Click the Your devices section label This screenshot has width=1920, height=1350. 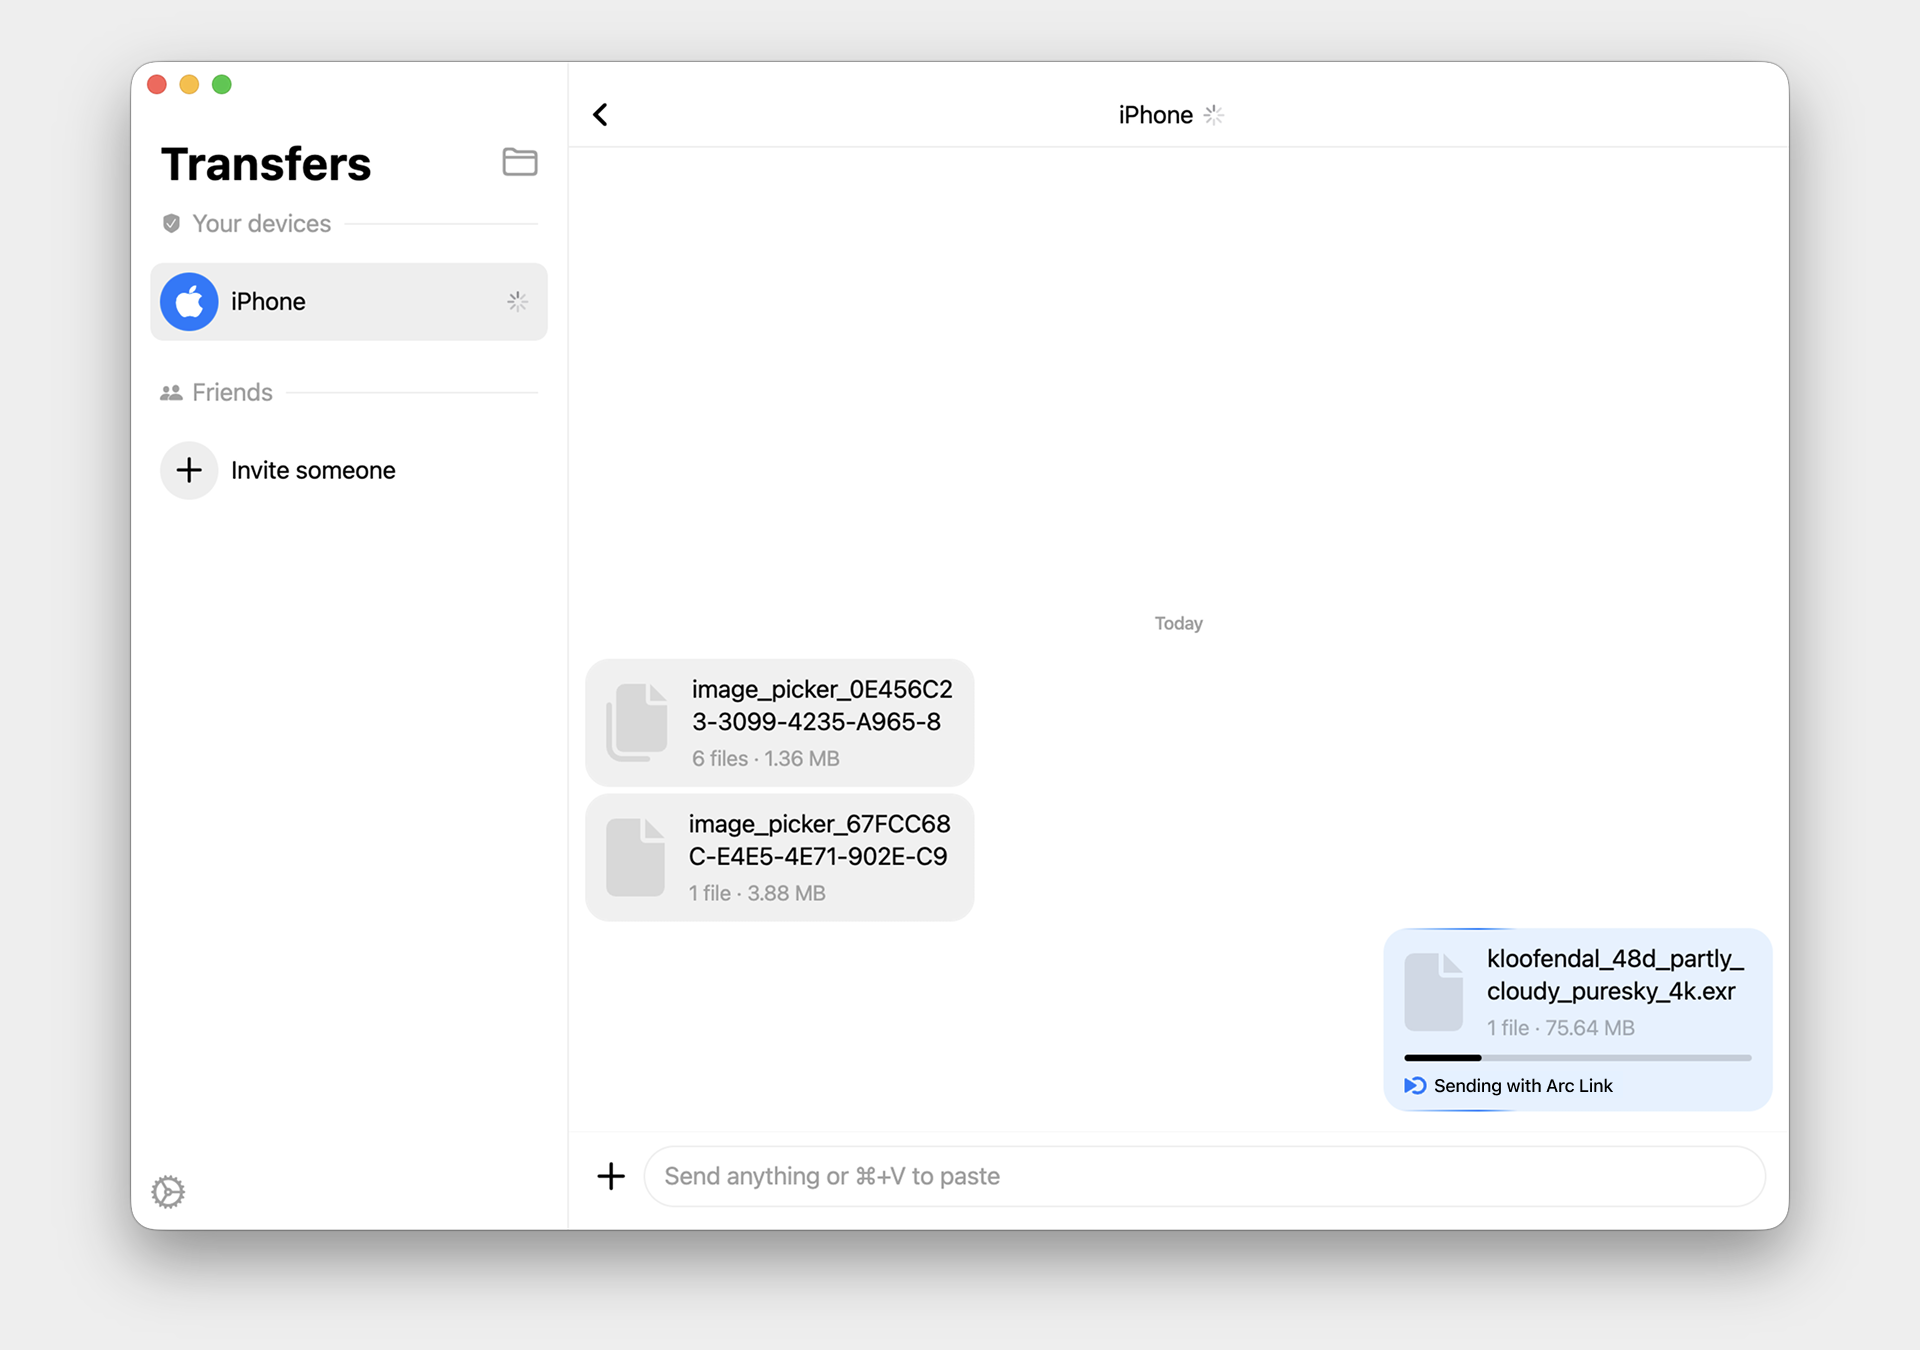(261, 223)
